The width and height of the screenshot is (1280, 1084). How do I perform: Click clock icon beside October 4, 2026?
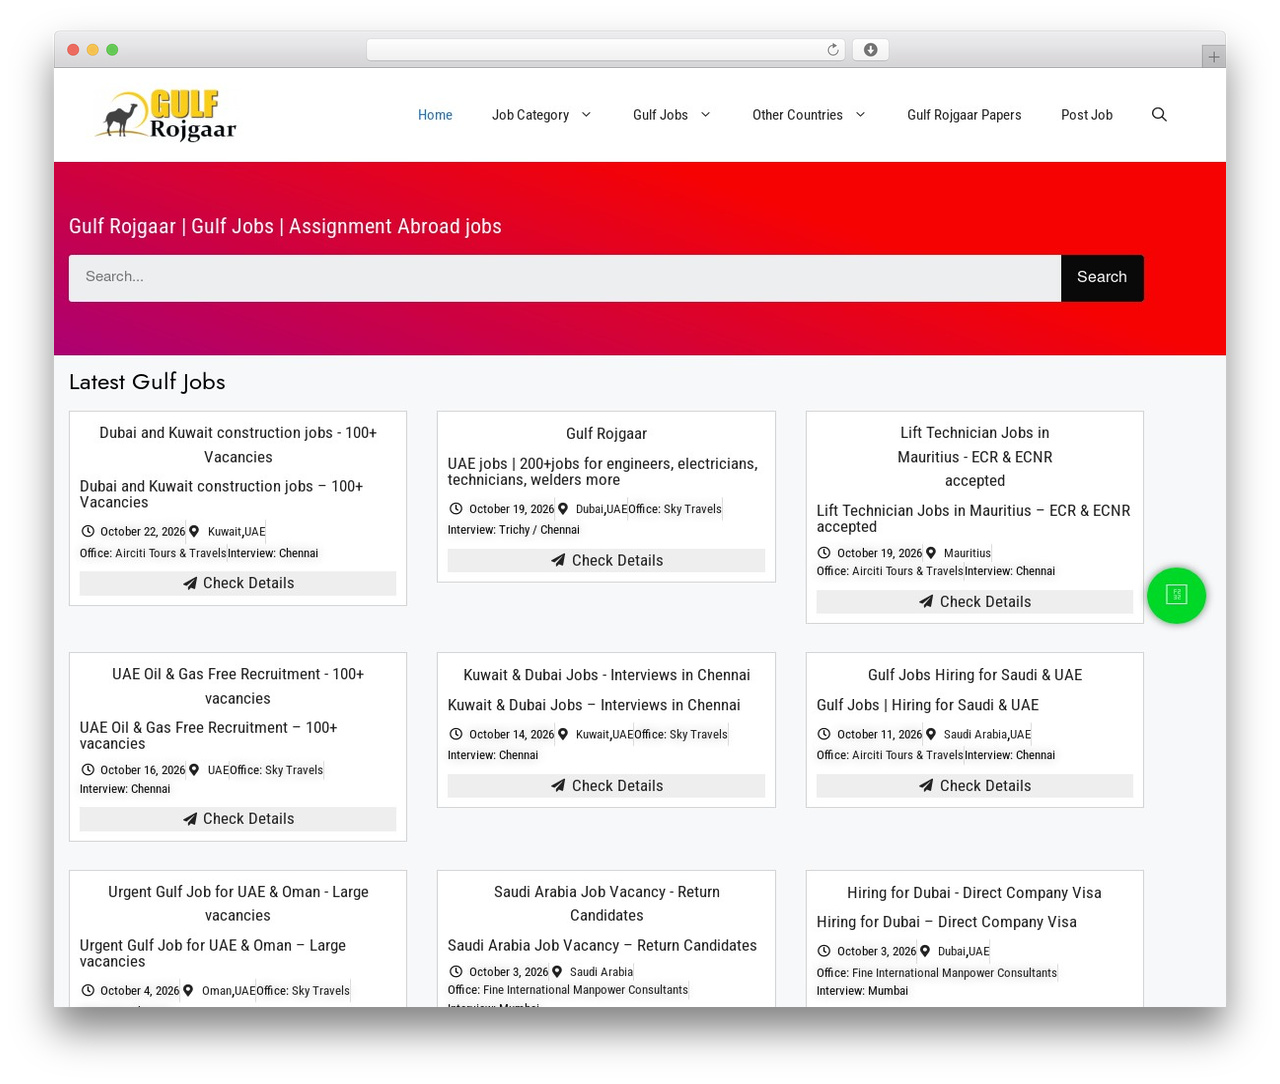pos(88,990)
